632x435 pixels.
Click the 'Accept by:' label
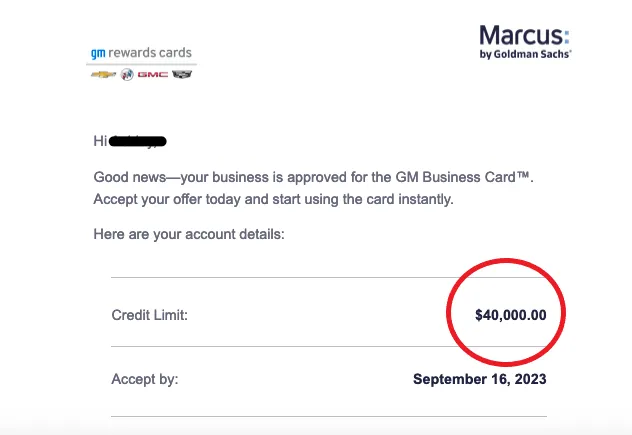tap(145, 379)
